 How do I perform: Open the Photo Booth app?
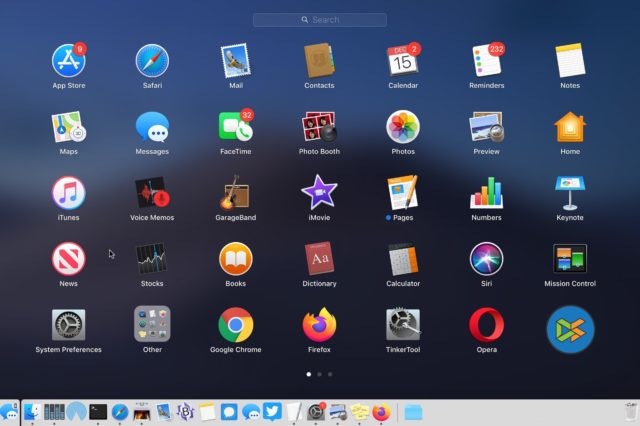(319, 126)
